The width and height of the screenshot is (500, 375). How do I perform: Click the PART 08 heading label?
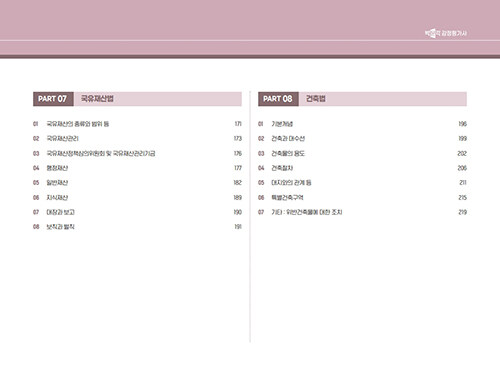pyautogui.click(x=278, y=99)
